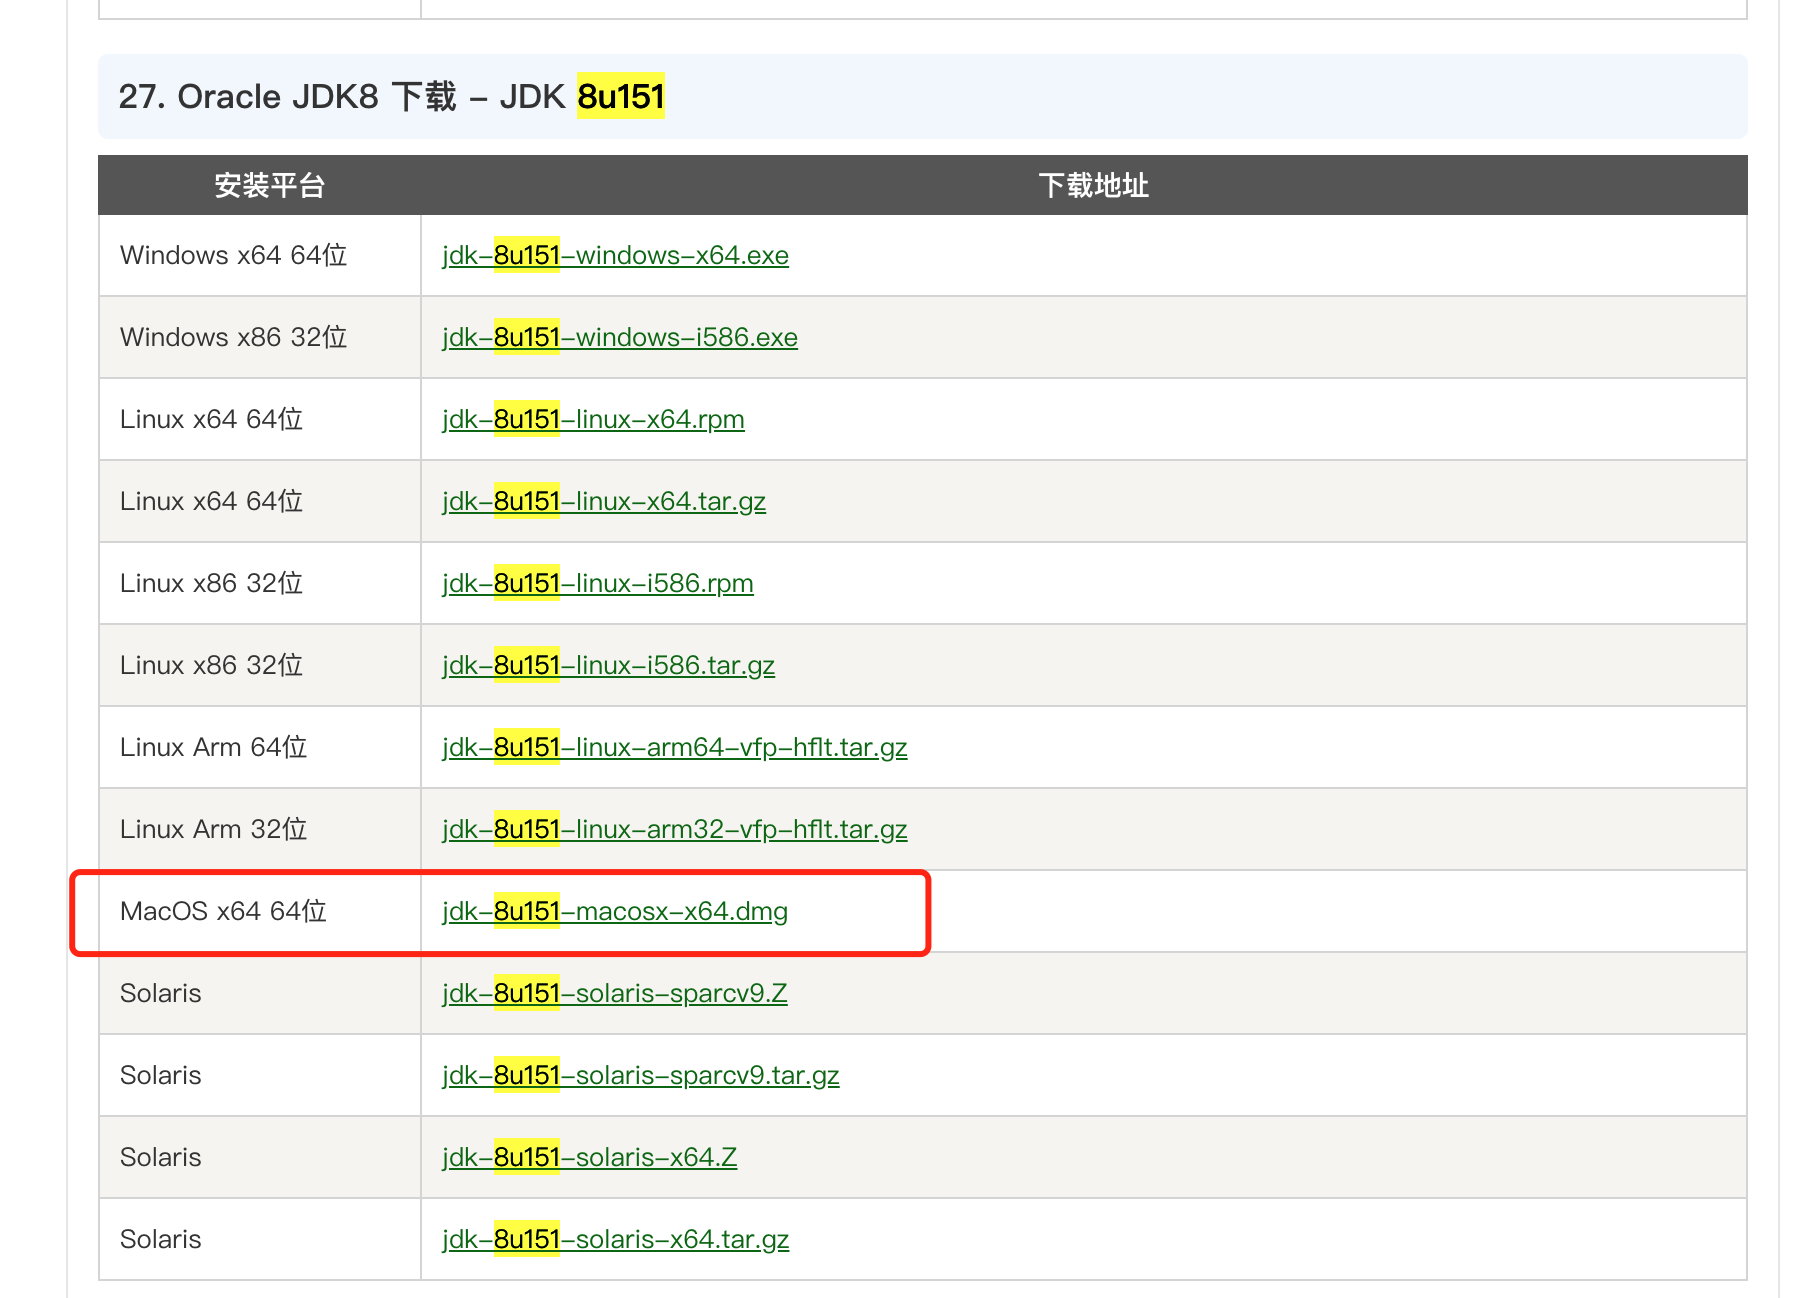Click "Linux x64 64位" in the linux-x64.rpm row
The image size is (1814, 1298).
[212, 420]
